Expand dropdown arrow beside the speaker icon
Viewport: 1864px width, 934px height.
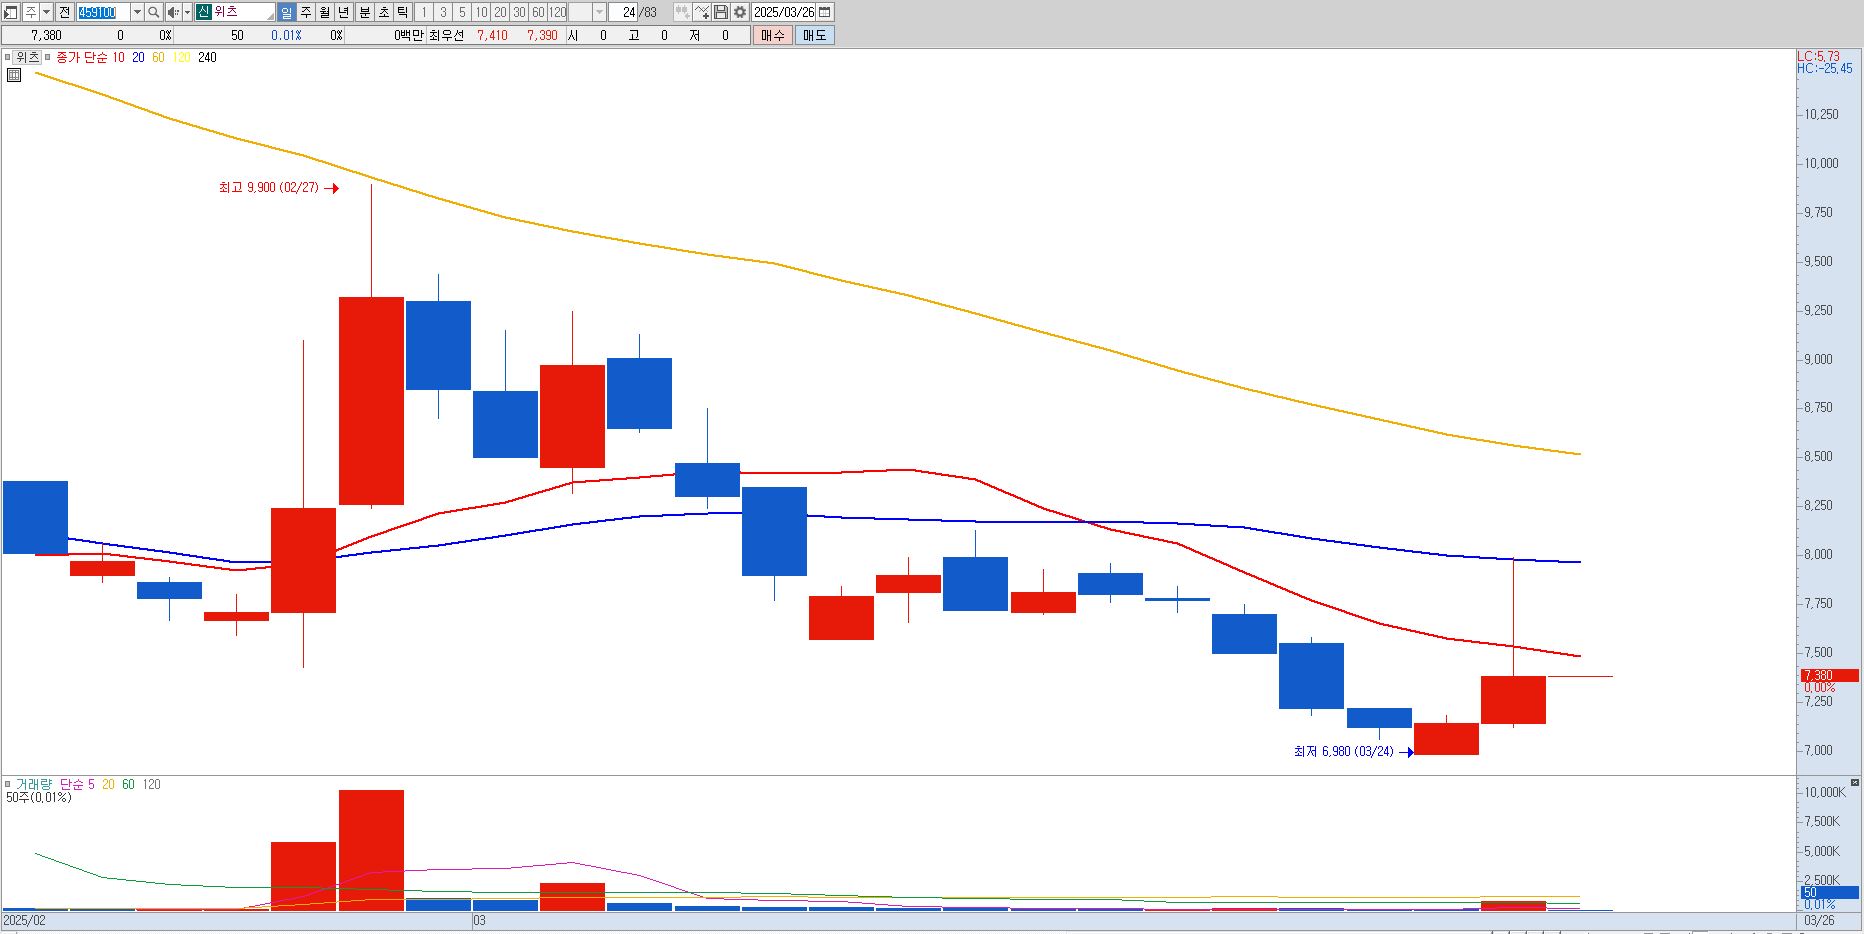pyautogui.click(x=187, y=12)
